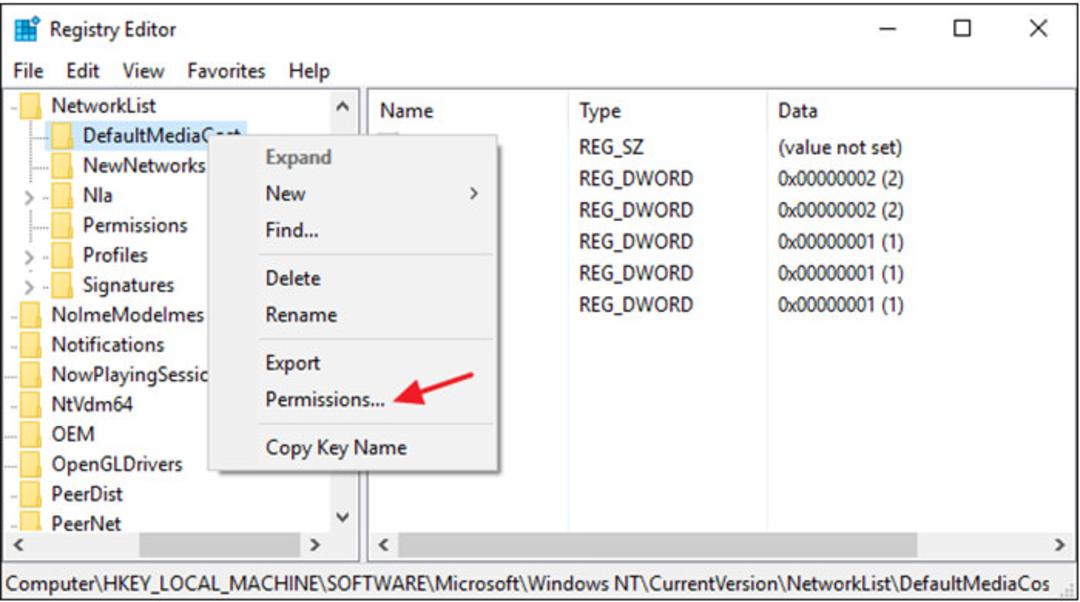1080x602 pixels.
Task: Expand the Signatures key
Action: pyautogui.click(x=29, y=287)
